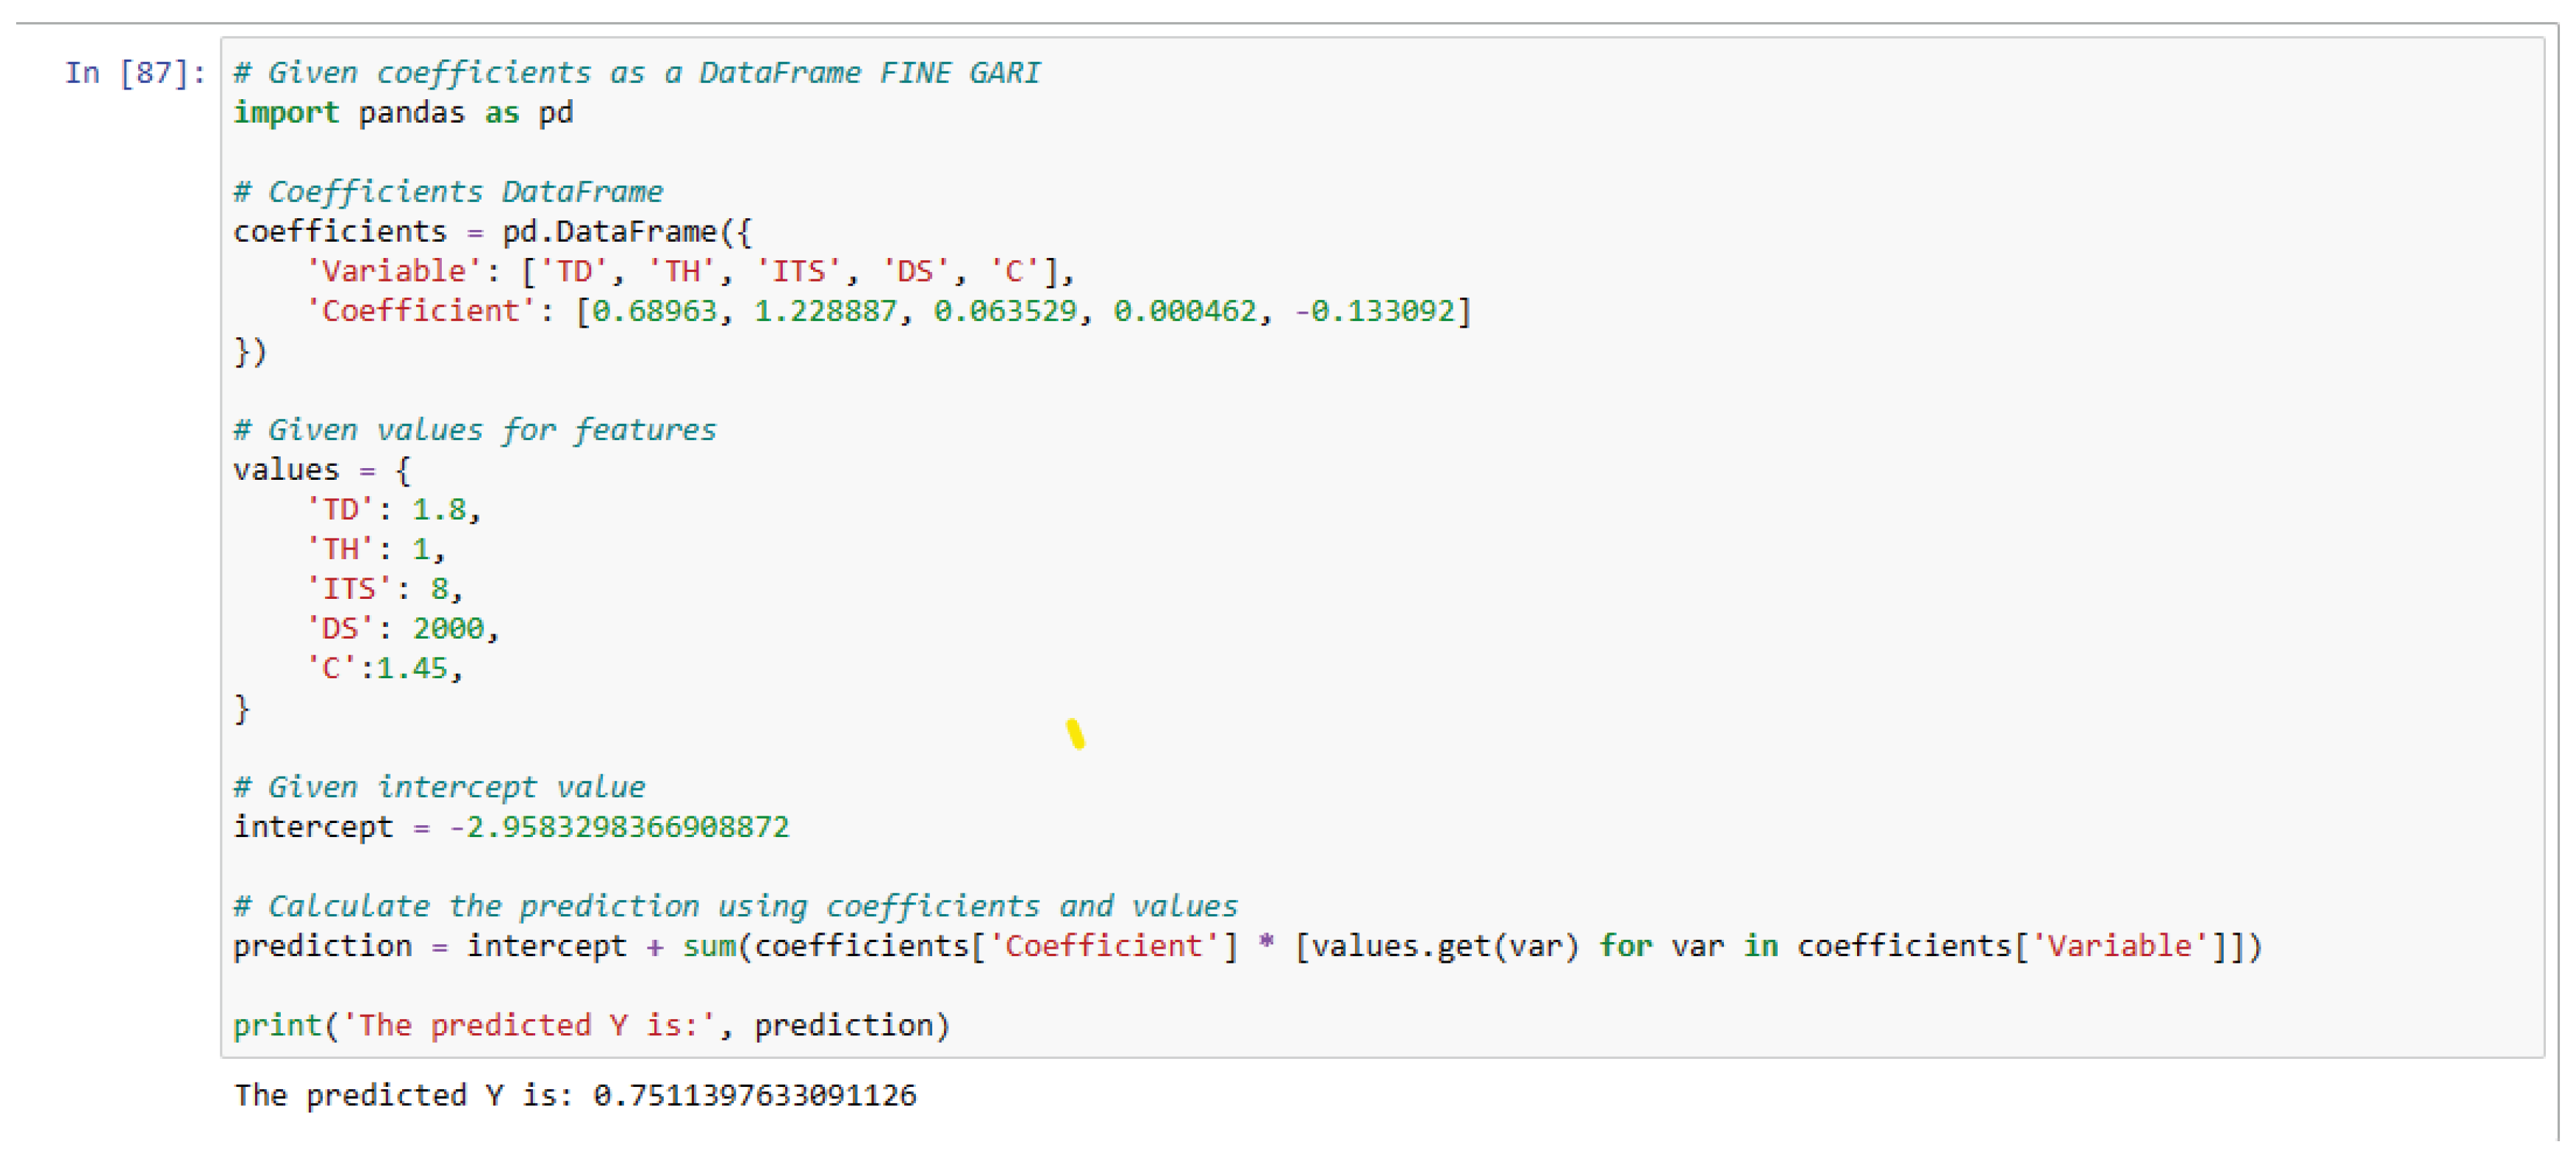Click the print statement line
The width and height of the screenshot is (2576, 1164).
(x=590, y=1025)
